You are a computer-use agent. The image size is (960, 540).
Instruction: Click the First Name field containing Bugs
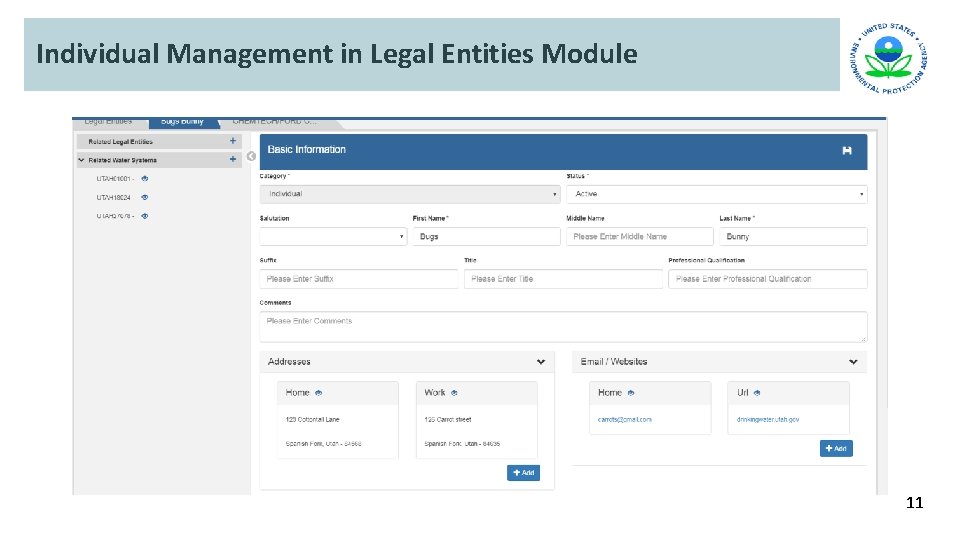coord(486,236)
